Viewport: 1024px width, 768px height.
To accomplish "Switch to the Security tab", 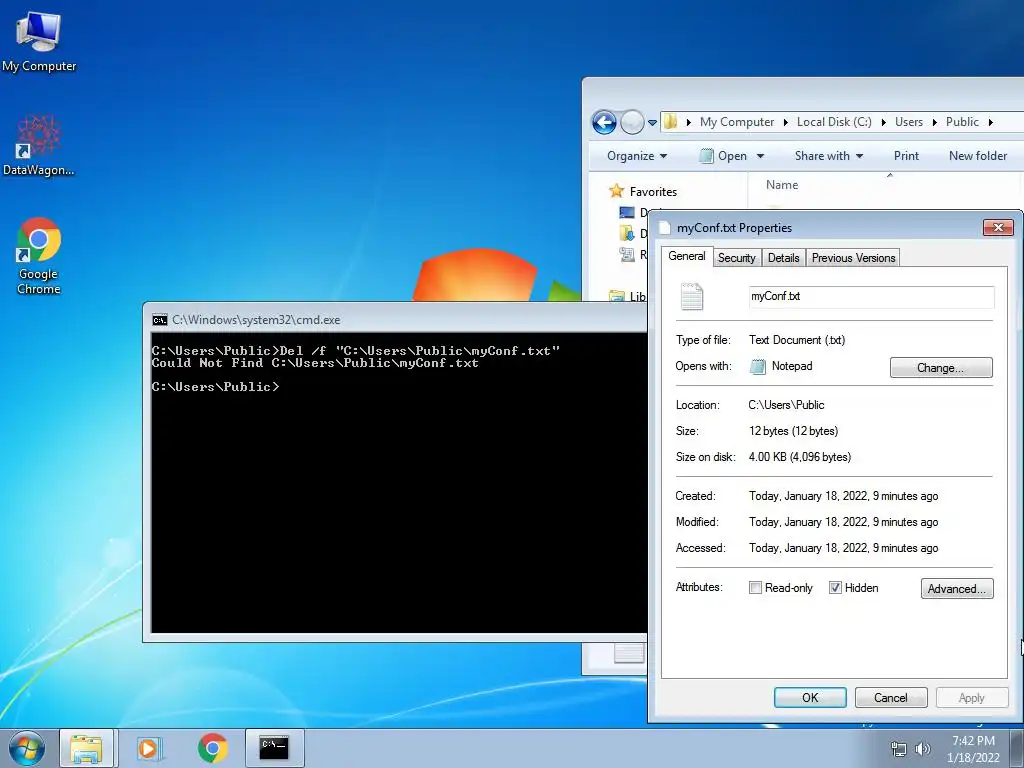I will click(x=736, y=258).
